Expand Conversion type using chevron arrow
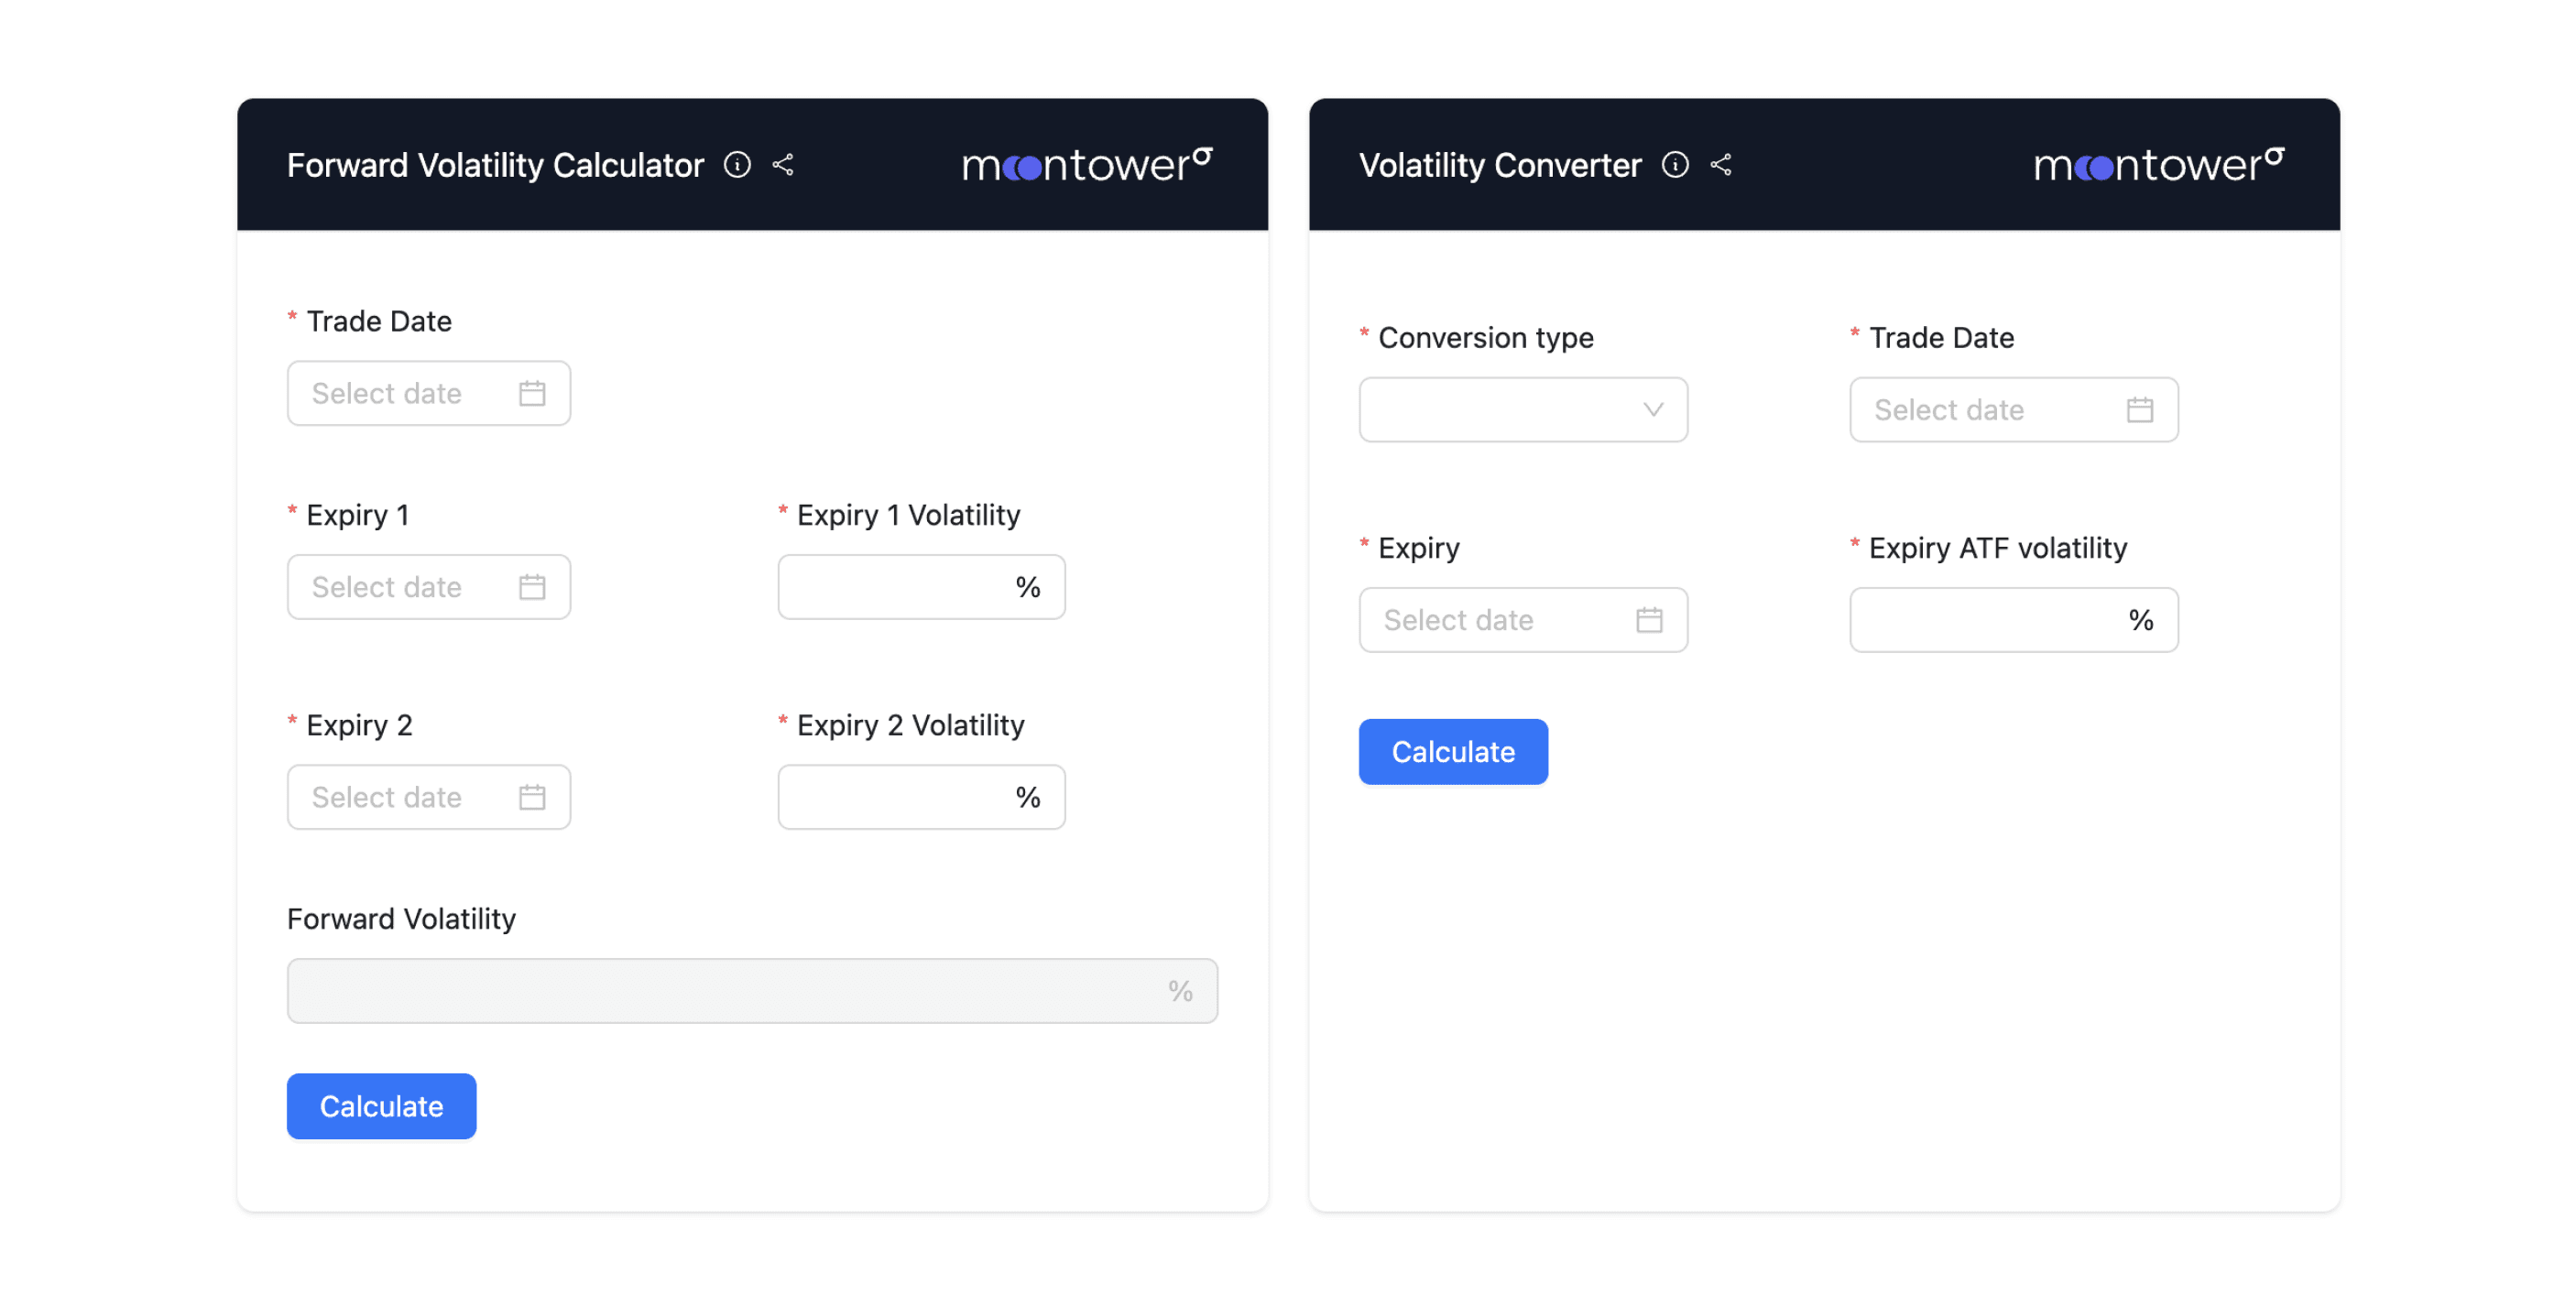Viewport: 2576px width, 1306px height. pos(1653,410)
